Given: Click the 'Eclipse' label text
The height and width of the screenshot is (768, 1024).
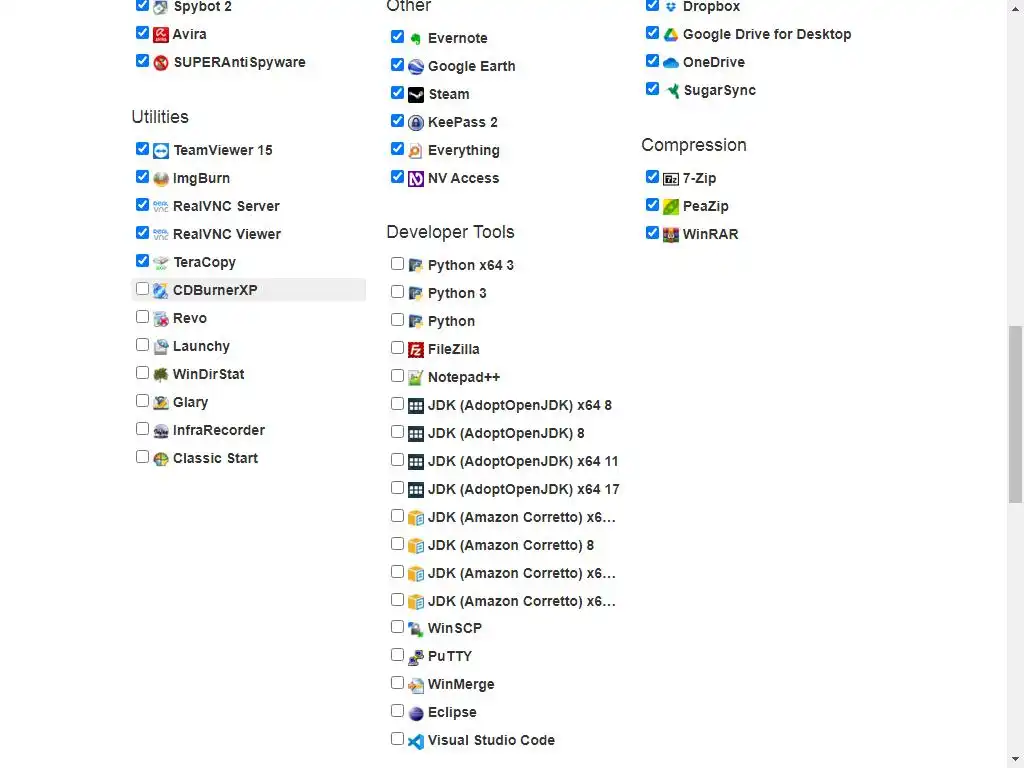Looking at the screenshot, I should coord(452,712).
